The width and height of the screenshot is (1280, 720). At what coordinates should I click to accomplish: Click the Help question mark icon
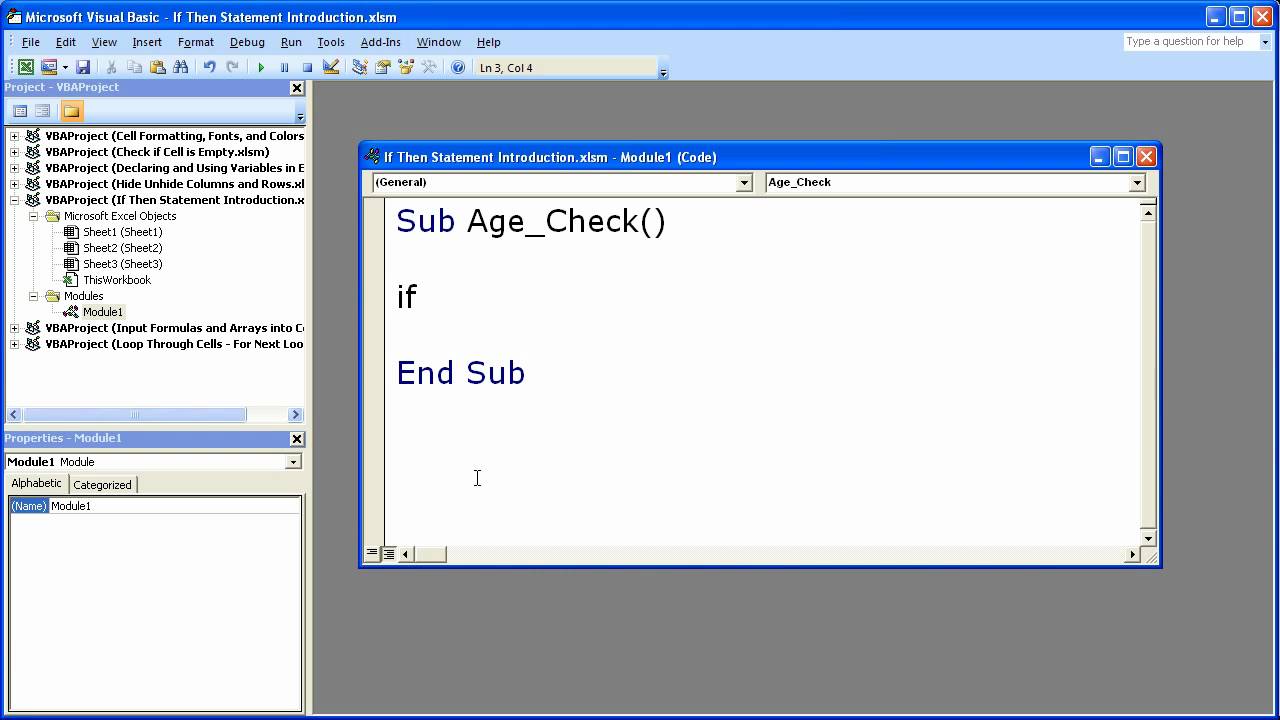pyautogui.click(x=458, y=67)
